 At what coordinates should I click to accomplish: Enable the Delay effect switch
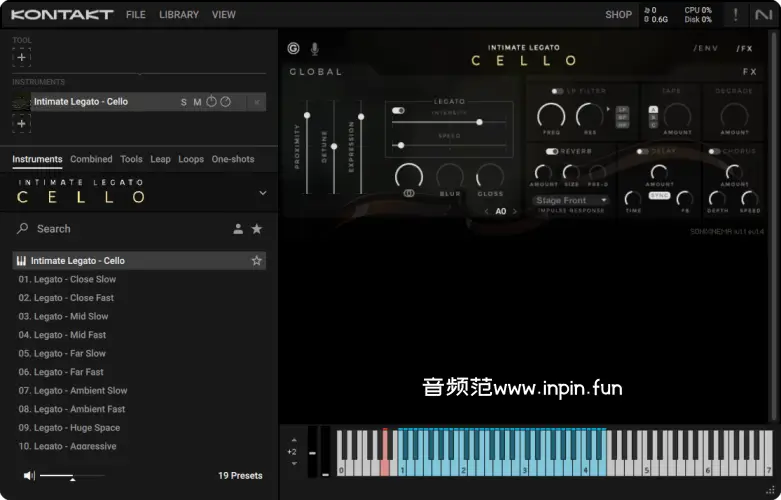click(644, 151)
